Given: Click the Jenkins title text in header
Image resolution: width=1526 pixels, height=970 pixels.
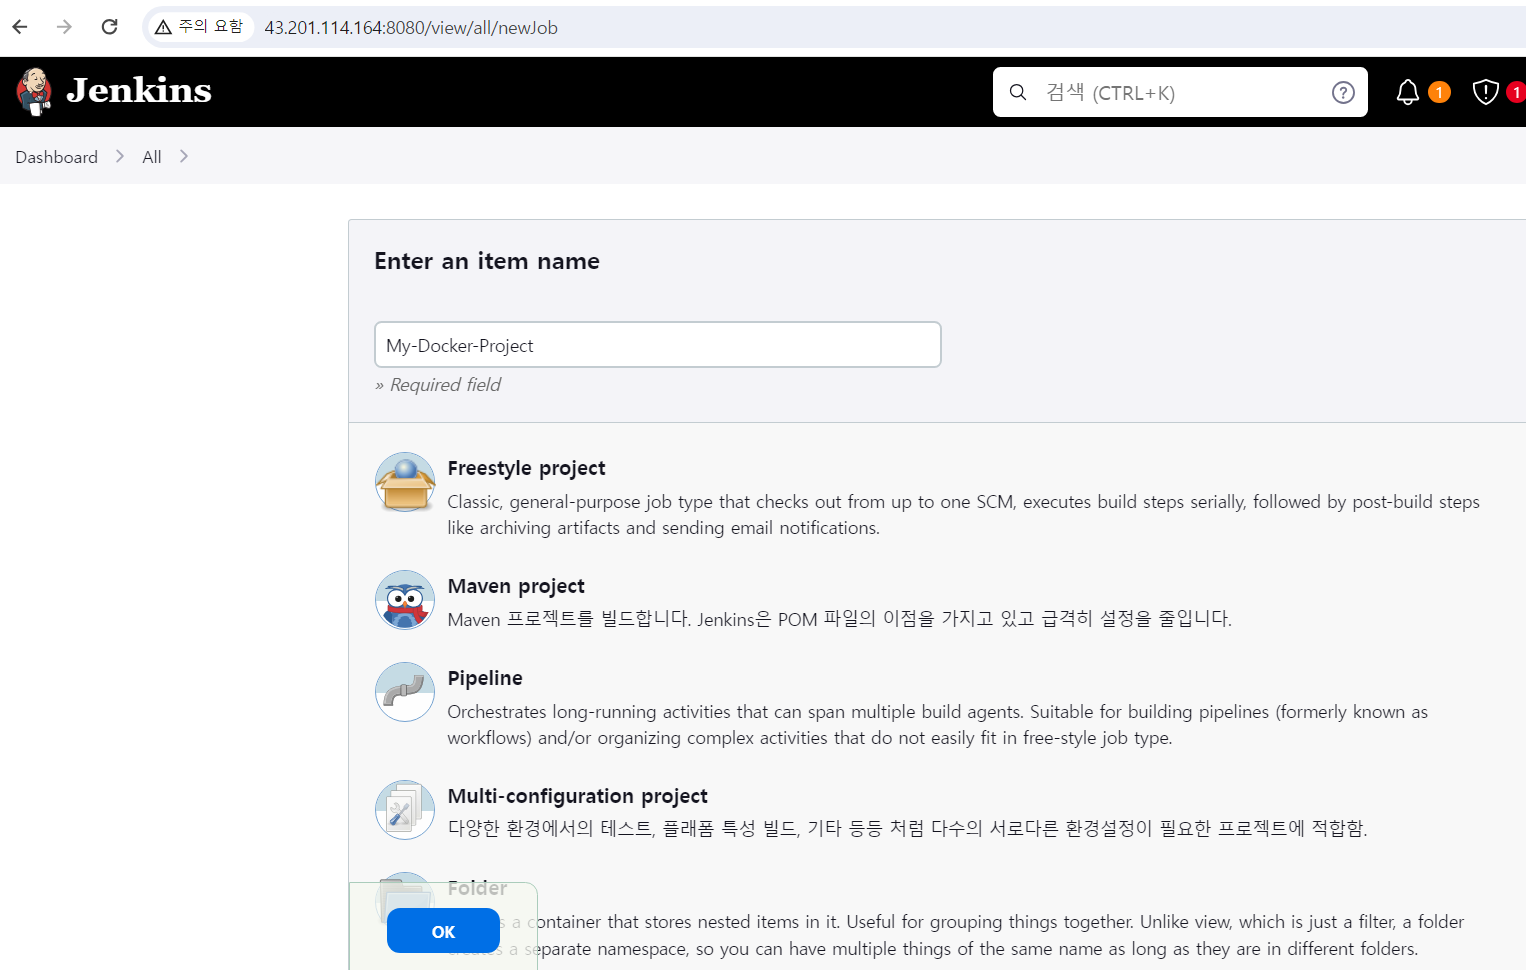Looking at the screenshot, I should pos(139,91).
